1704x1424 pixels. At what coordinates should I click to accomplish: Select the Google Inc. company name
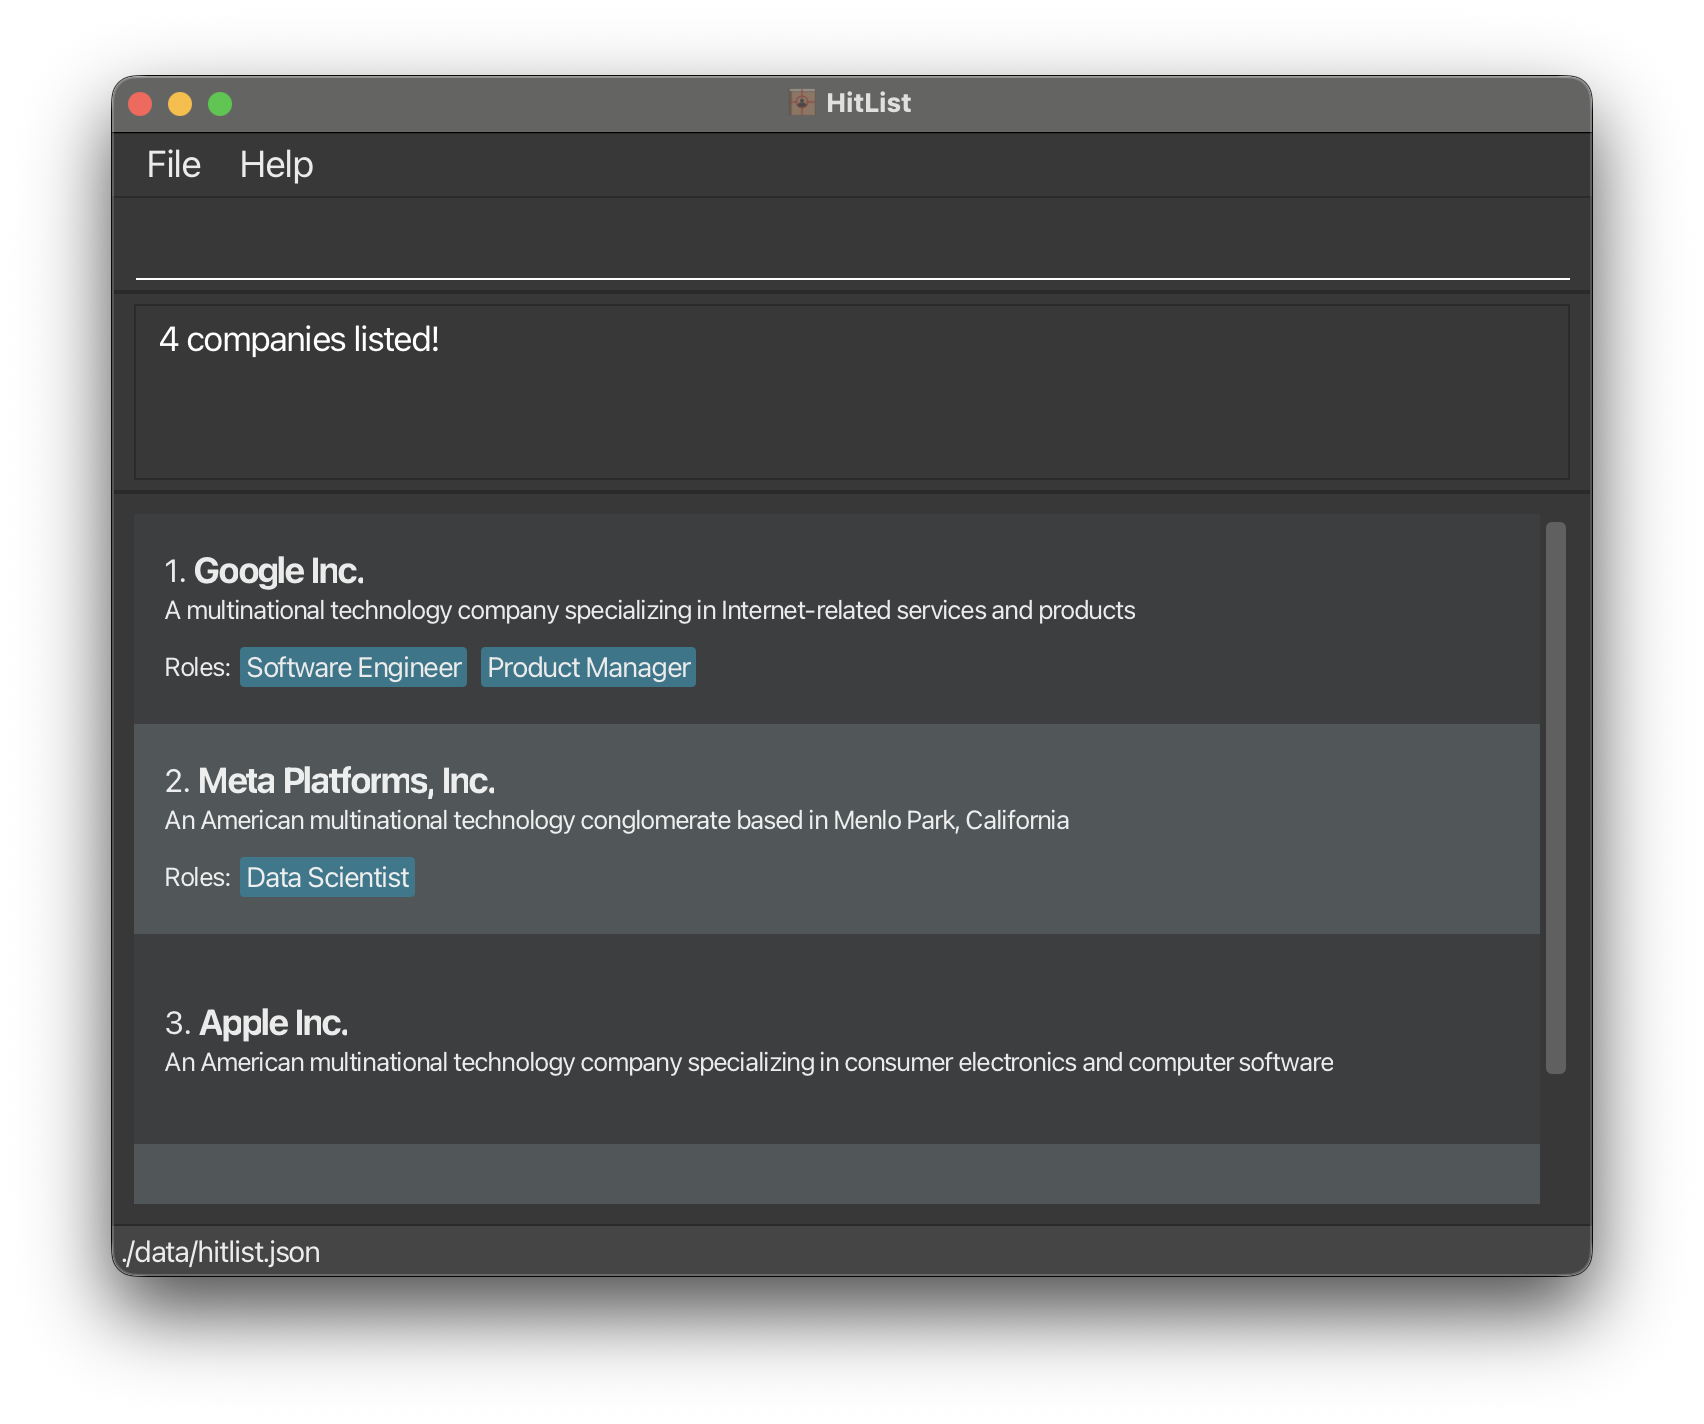tap(279, 571)
